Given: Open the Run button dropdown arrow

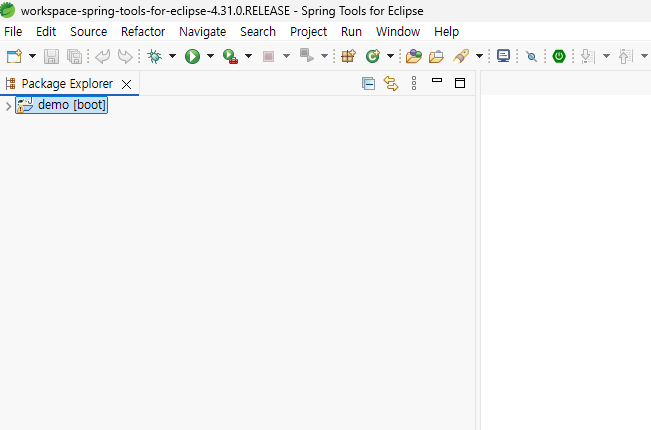Looking at the screenshot, I should (210, 57).
